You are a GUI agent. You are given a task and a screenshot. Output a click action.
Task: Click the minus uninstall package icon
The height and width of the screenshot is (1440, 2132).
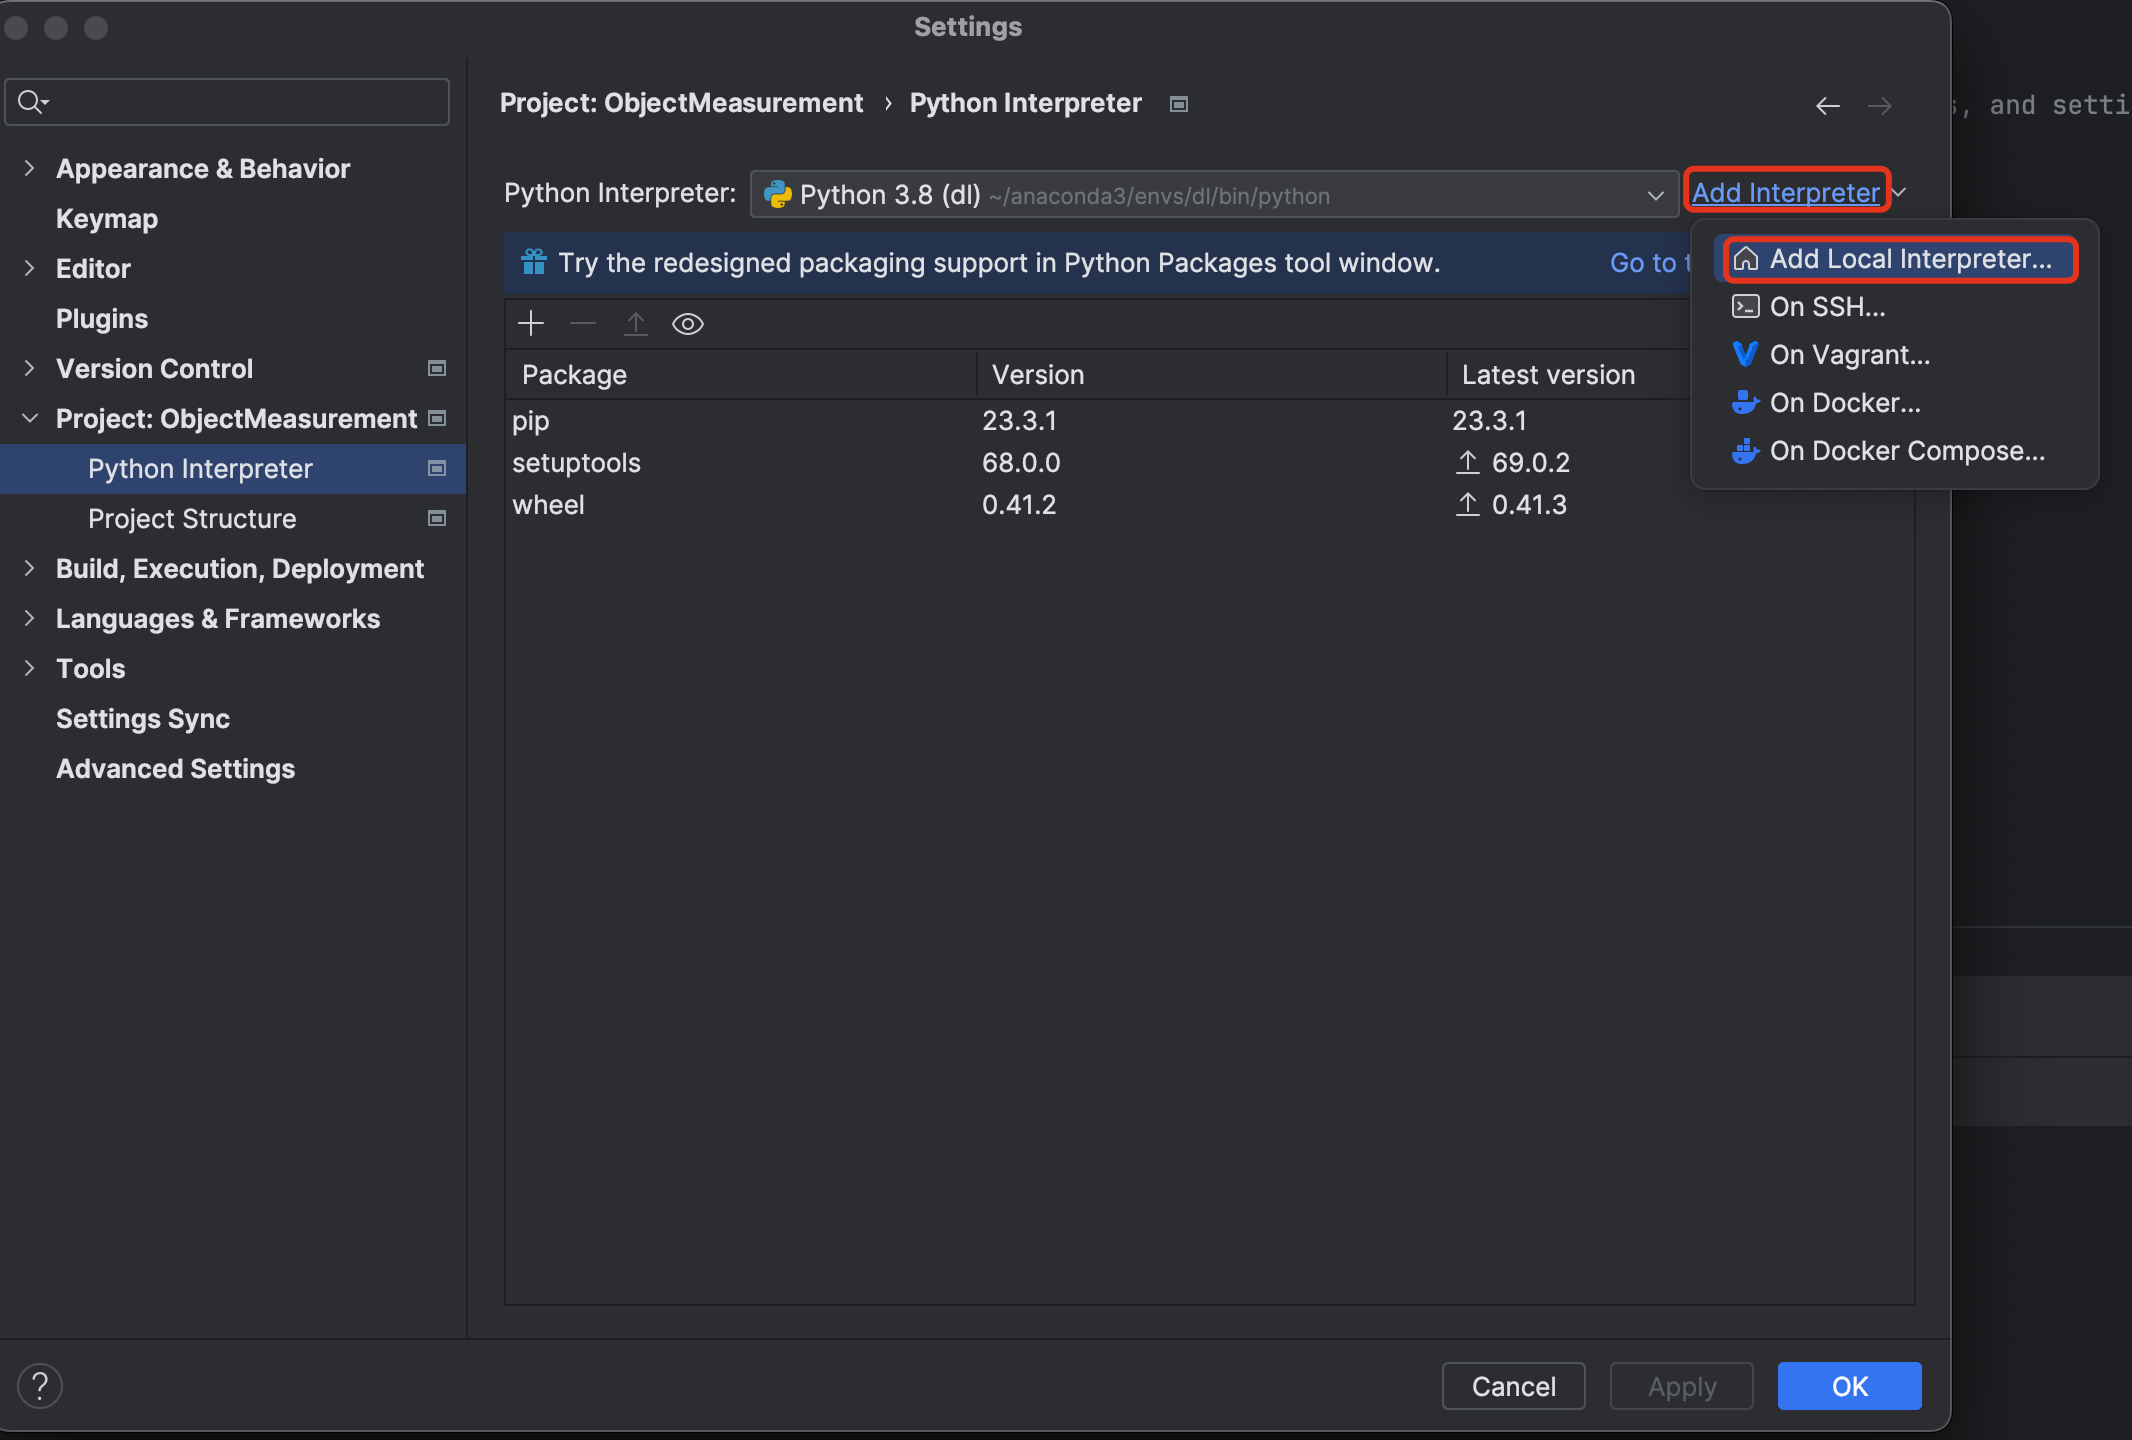[x=583, y=323]
